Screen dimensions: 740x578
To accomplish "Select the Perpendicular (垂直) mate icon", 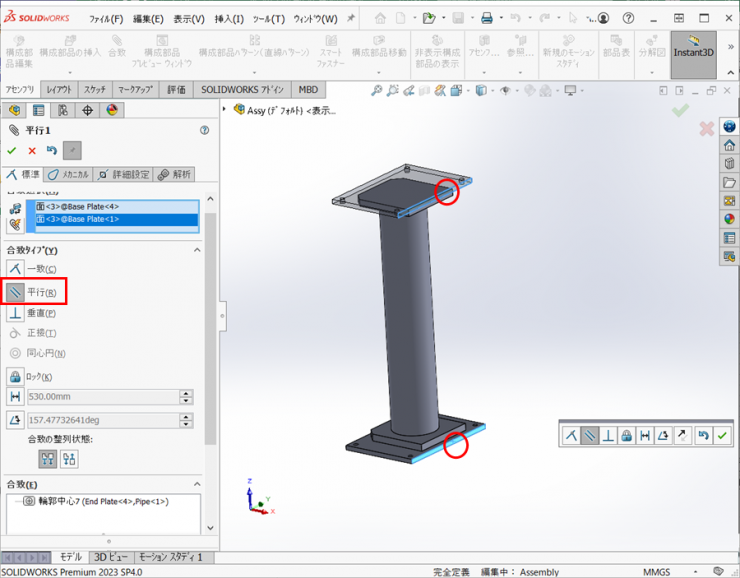I will pos(15,313).
